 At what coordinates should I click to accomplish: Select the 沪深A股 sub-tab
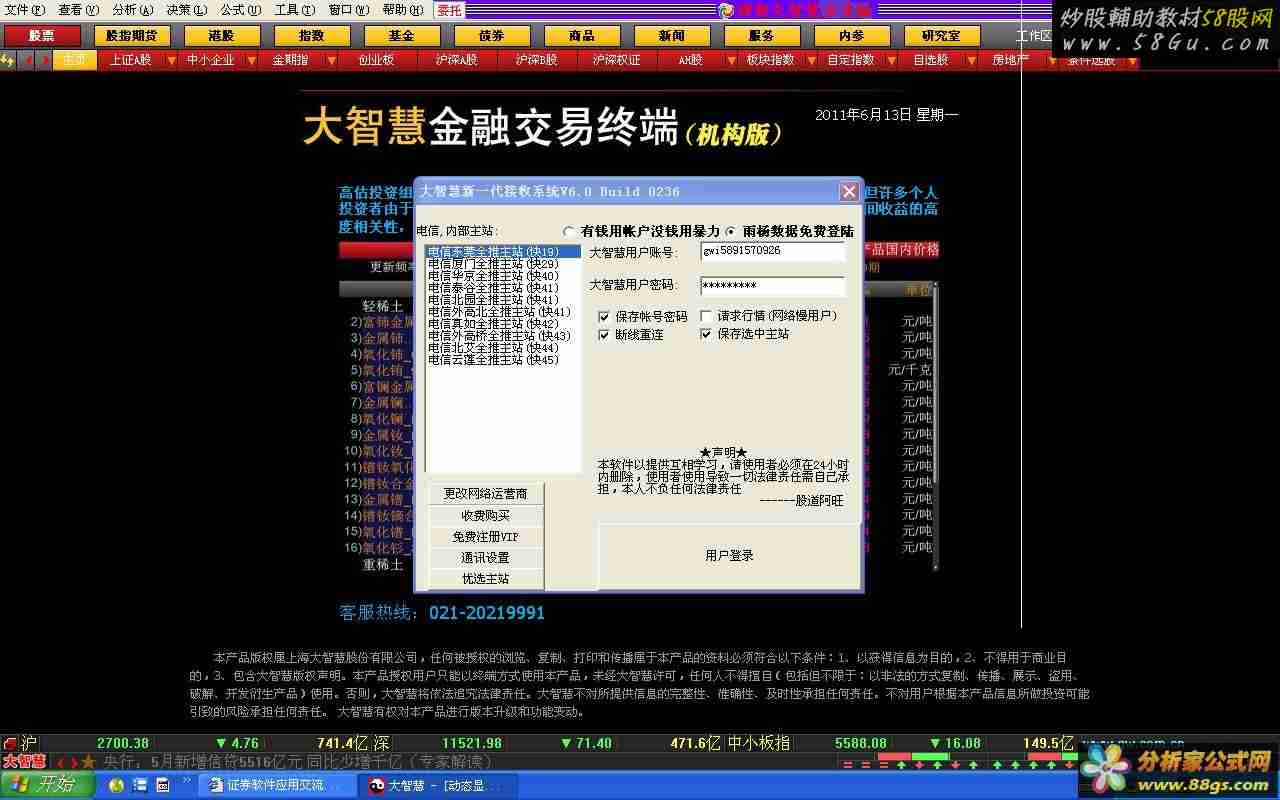tap(456, 60)
